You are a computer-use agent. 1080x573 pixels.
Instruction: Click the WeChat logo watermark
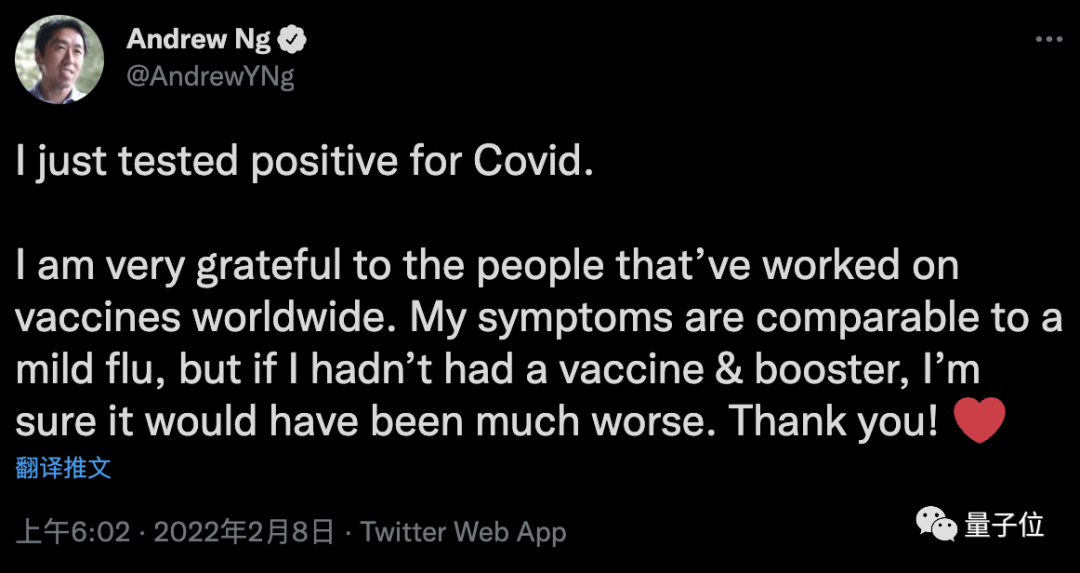coord(937,525)
